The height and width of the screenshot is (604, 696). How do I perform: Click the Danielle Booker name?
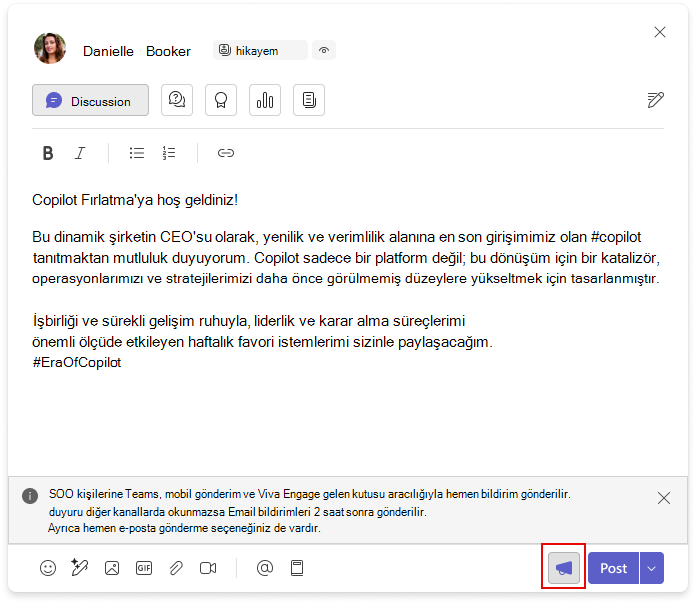click(137, 51)
